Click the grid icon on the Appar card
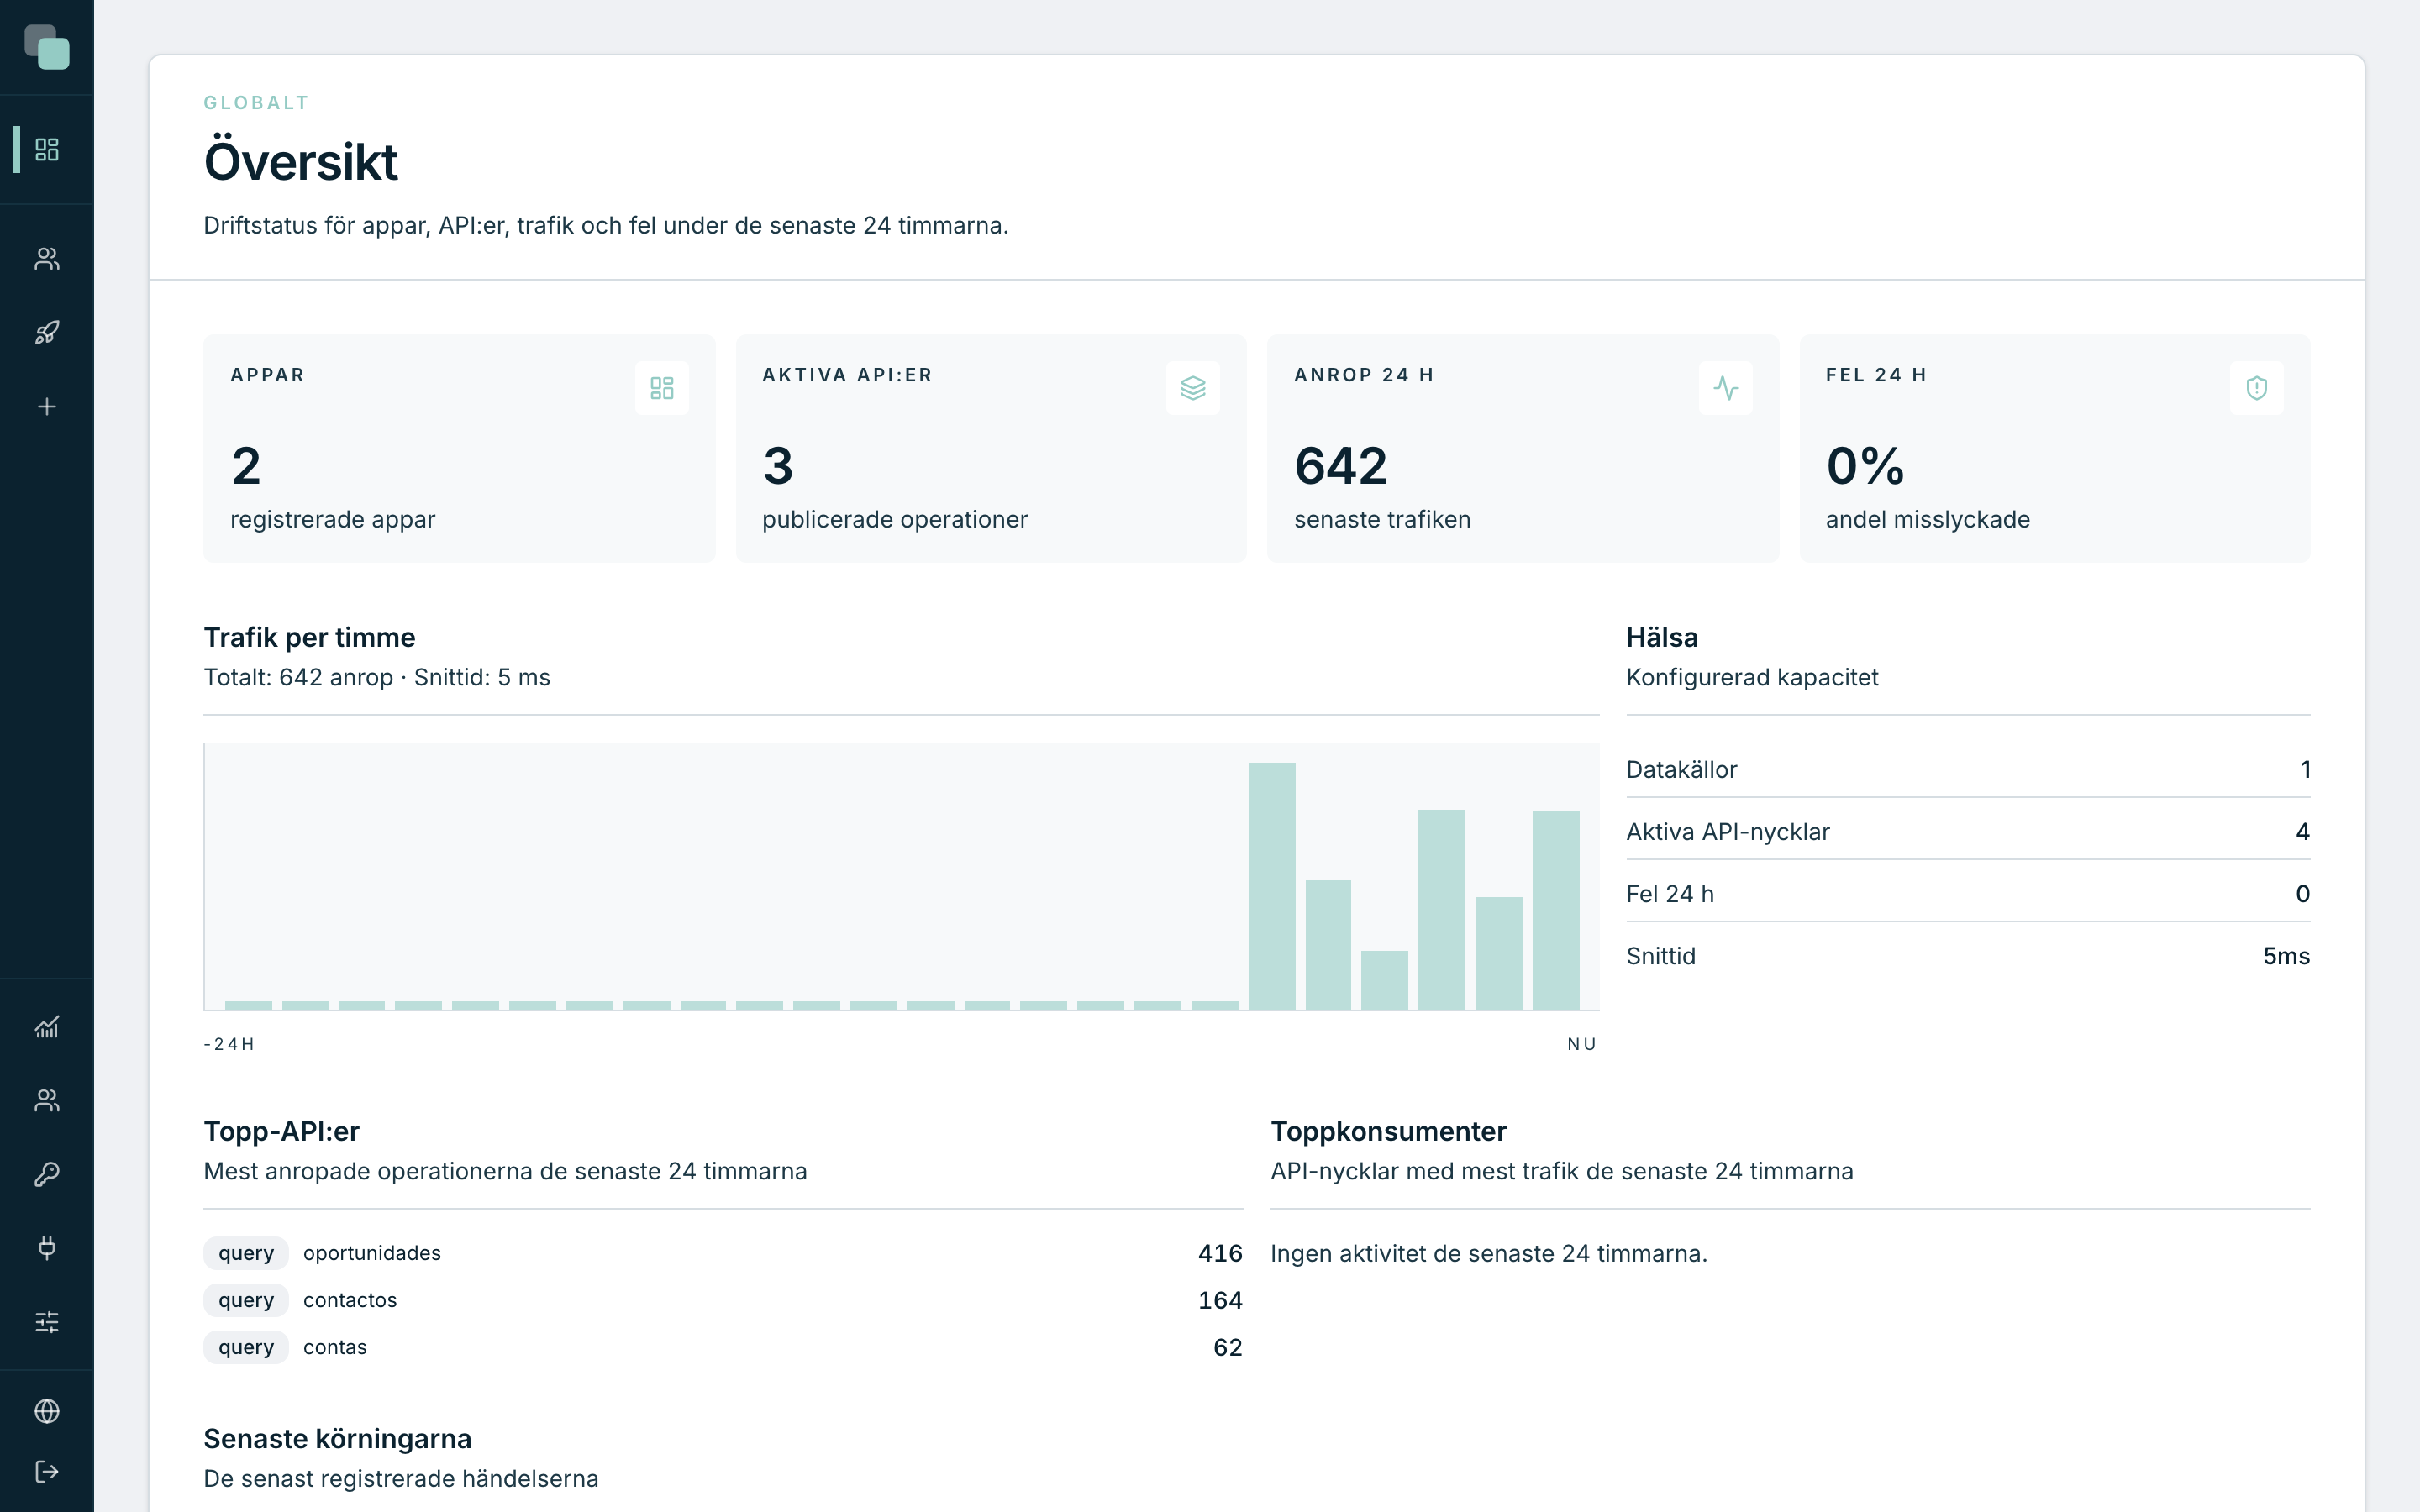The image size is (2420, 1512). point(662,388)
